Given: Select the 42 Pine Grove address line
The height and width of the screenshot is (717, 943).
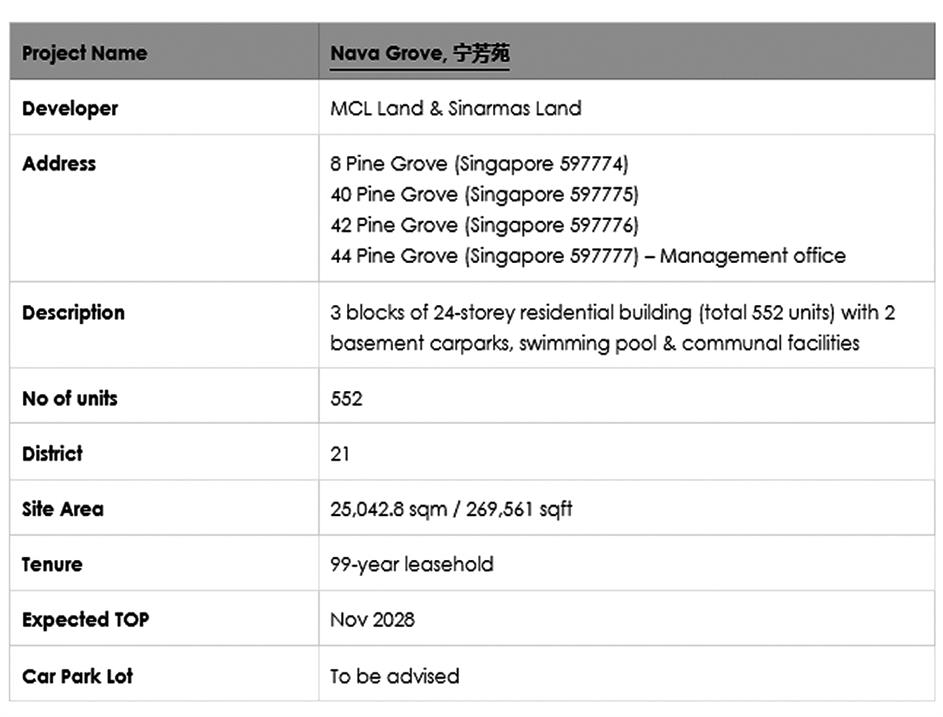Looking at the screenshot, I should pos(484,225).
